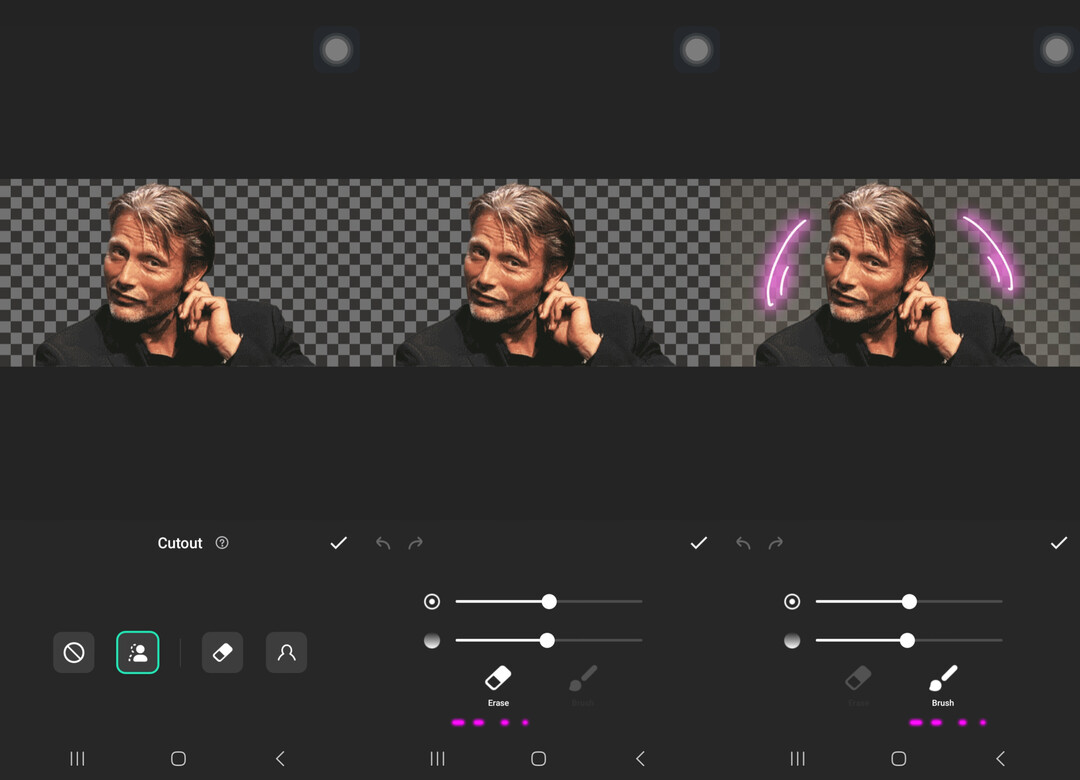Tap Android home button below the Brush tool

pos(898,759)
